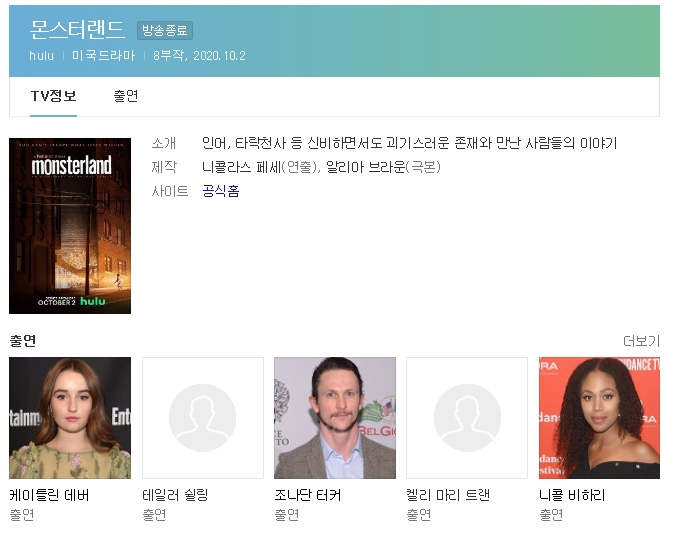Visit the 공식홈 official site link
This screenshot has height=538, width=682.
[220, 191]
